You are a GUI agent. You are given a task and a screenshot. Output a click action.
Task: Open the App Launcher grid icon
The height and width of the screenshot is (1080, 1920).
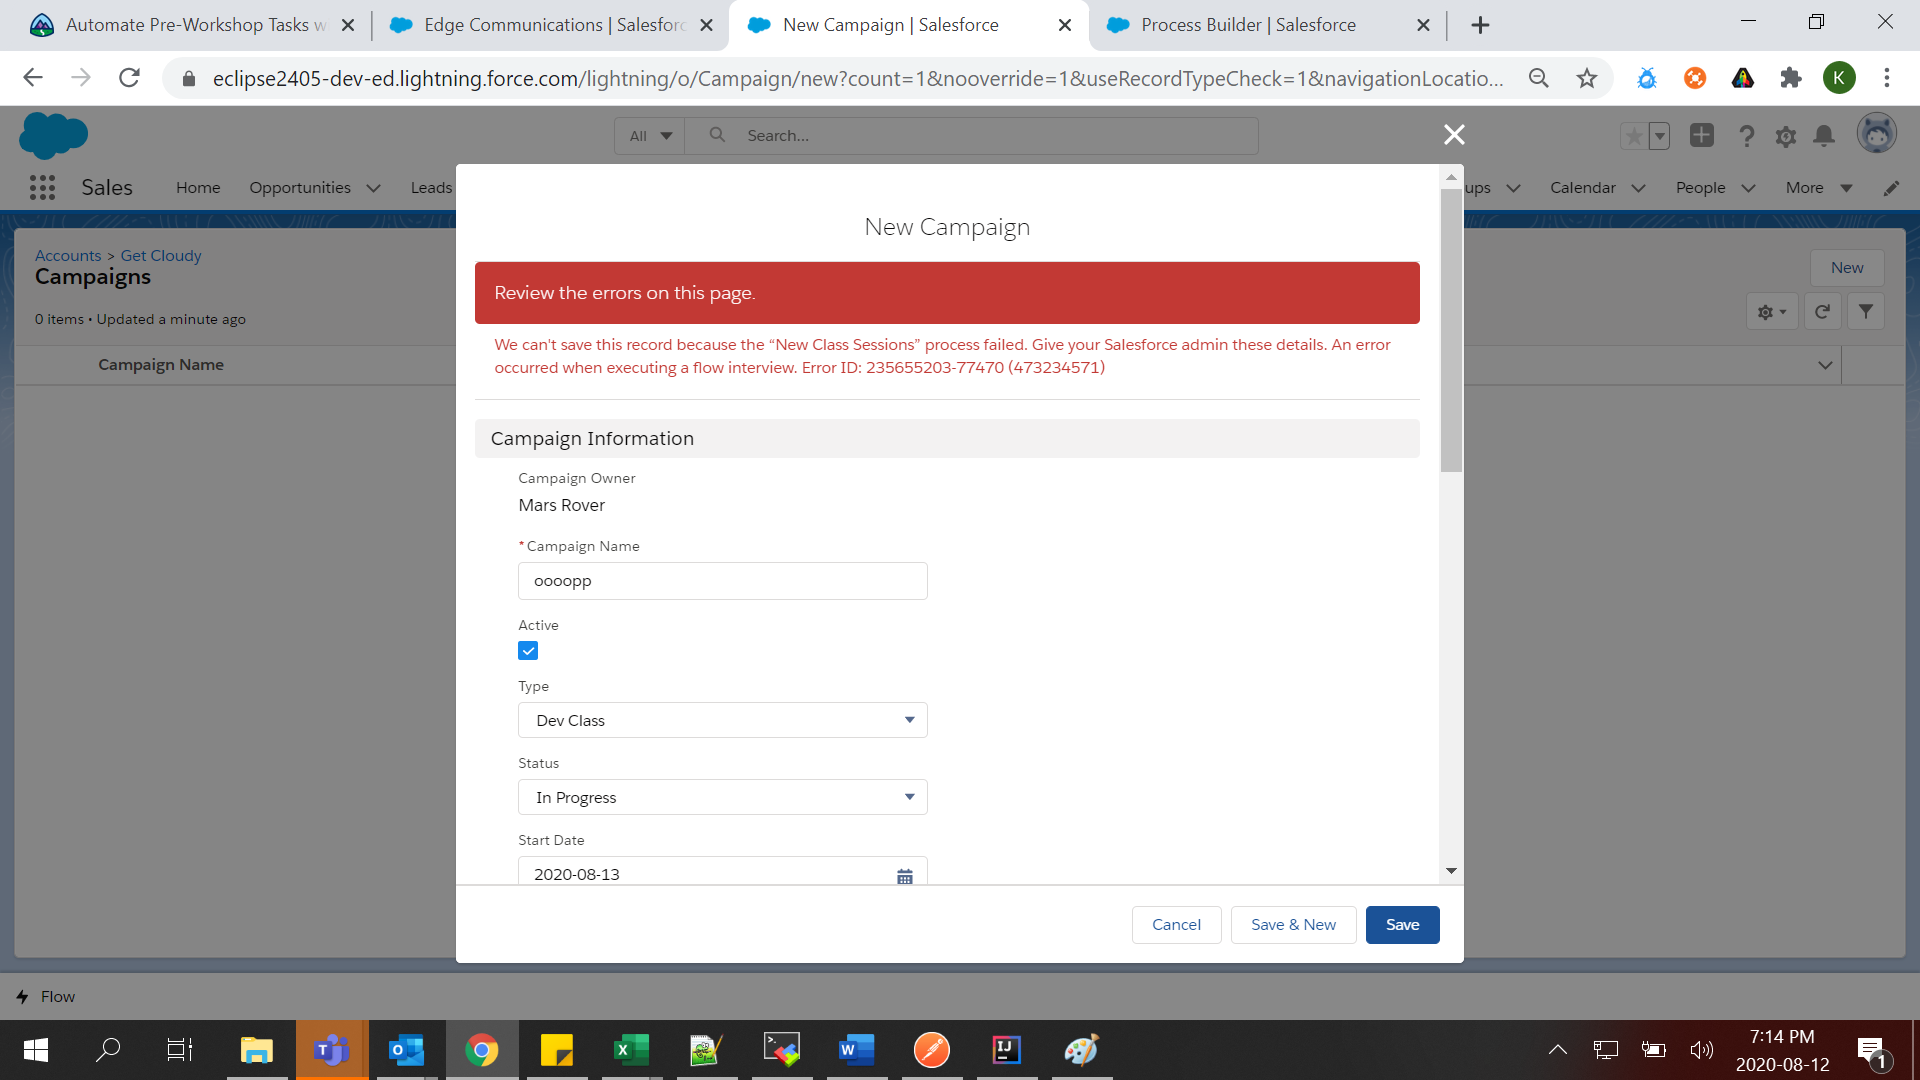(42, 187)
